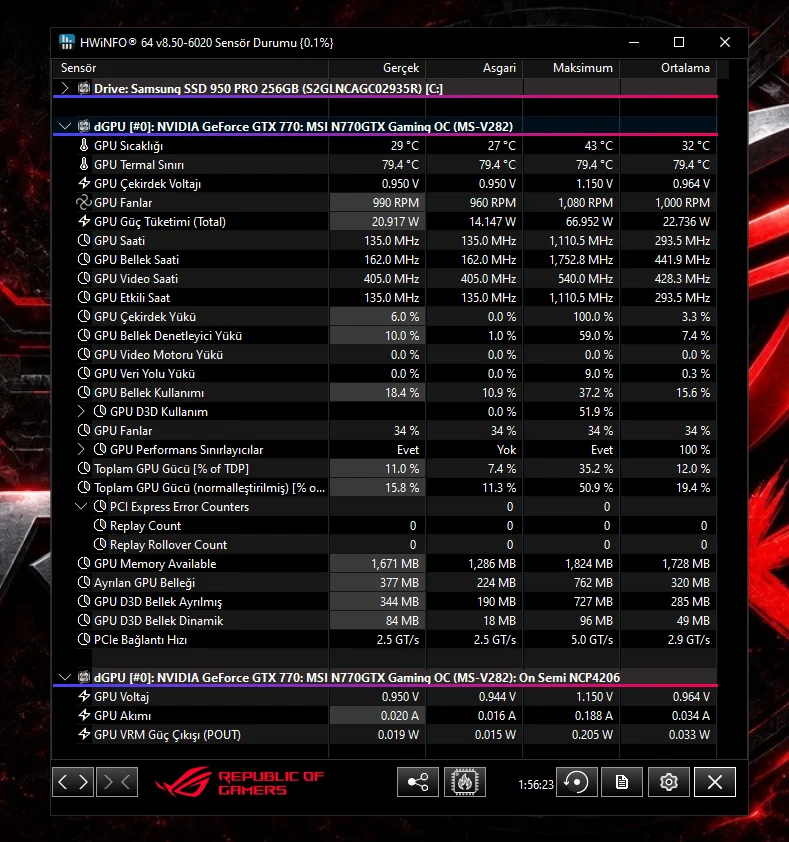Click thermometer icon of GPU Sıcaklığı
The height and width of the screenshot is (842, 789).
(x=84, y=145)
